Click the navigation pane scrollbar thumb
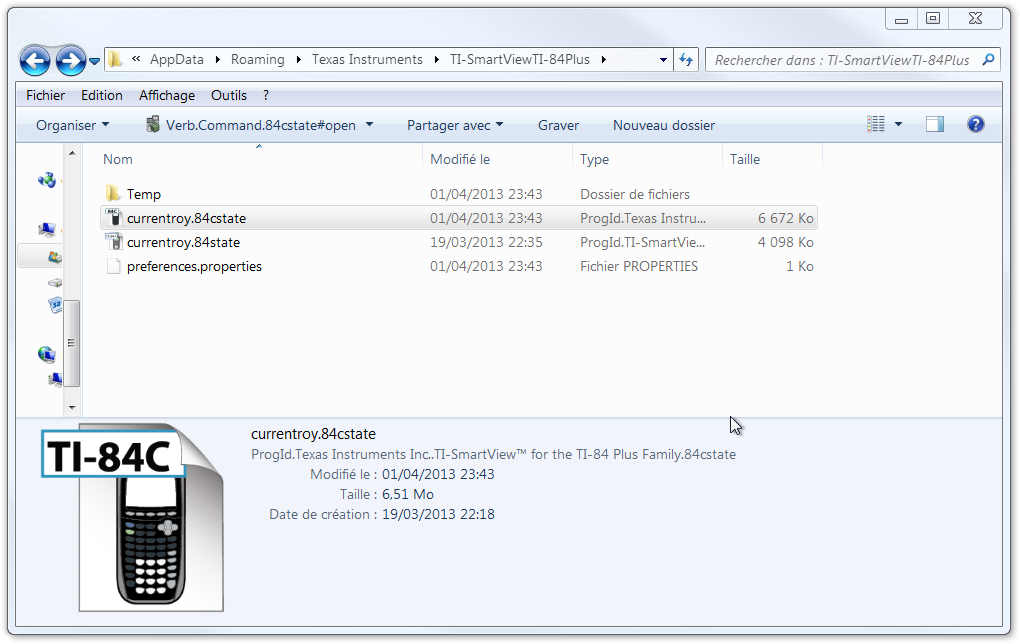 click(72, 343)
